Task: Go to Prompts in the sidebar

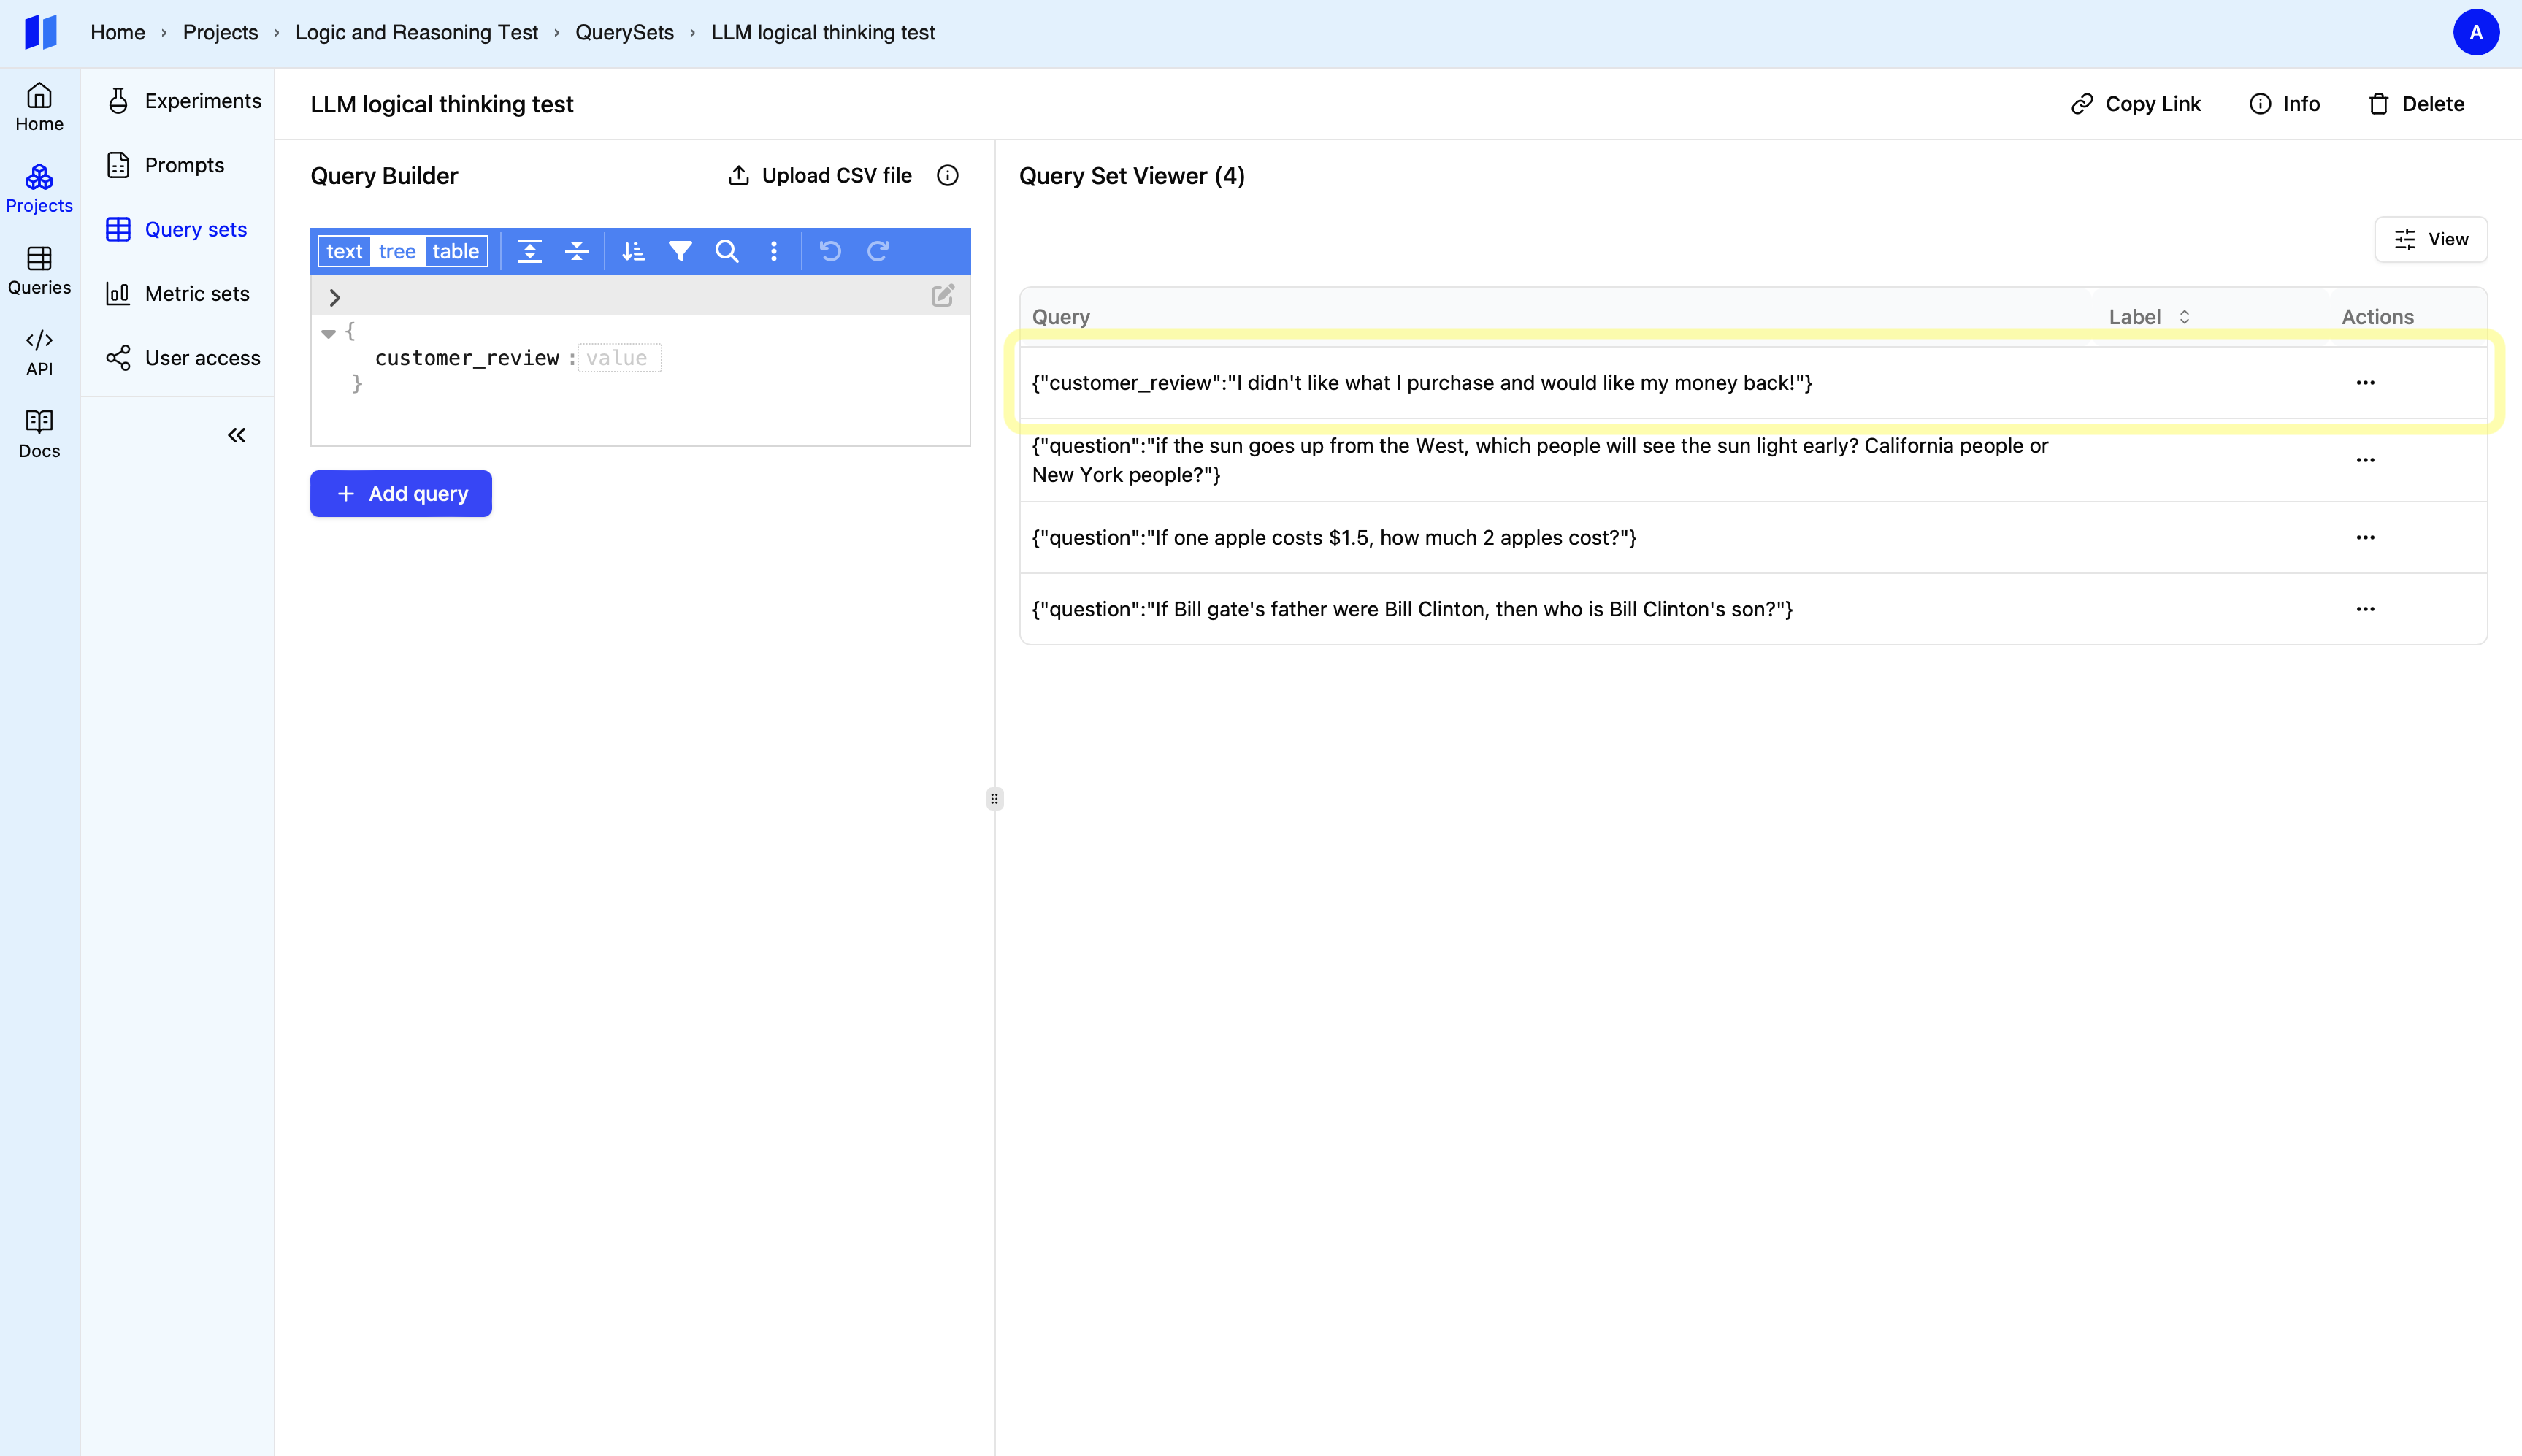Action: pos(184,165)
